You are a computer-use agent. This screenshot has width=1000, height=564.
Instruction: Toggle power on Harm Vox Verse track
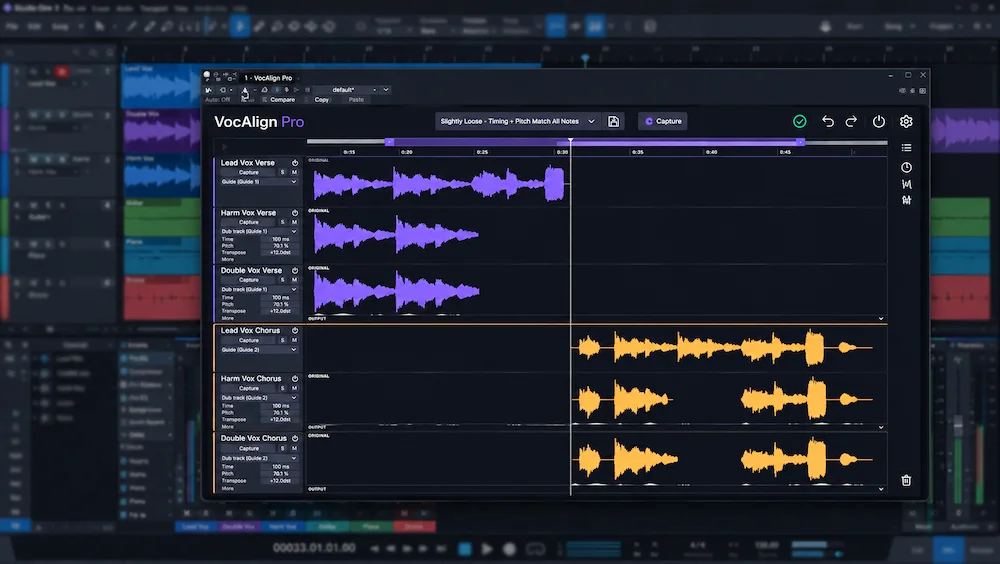[295, 212]
